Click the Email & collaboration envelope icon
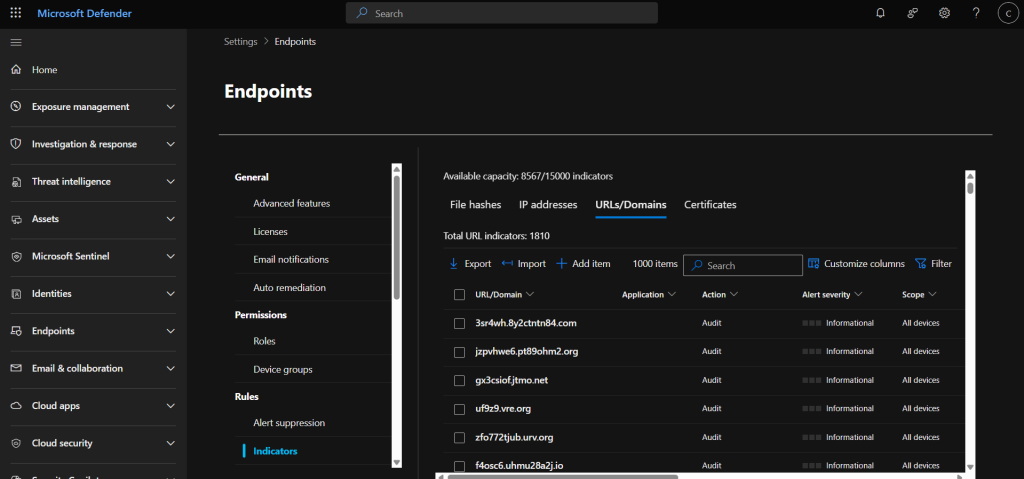The image size is (1024, 479). 16,369
